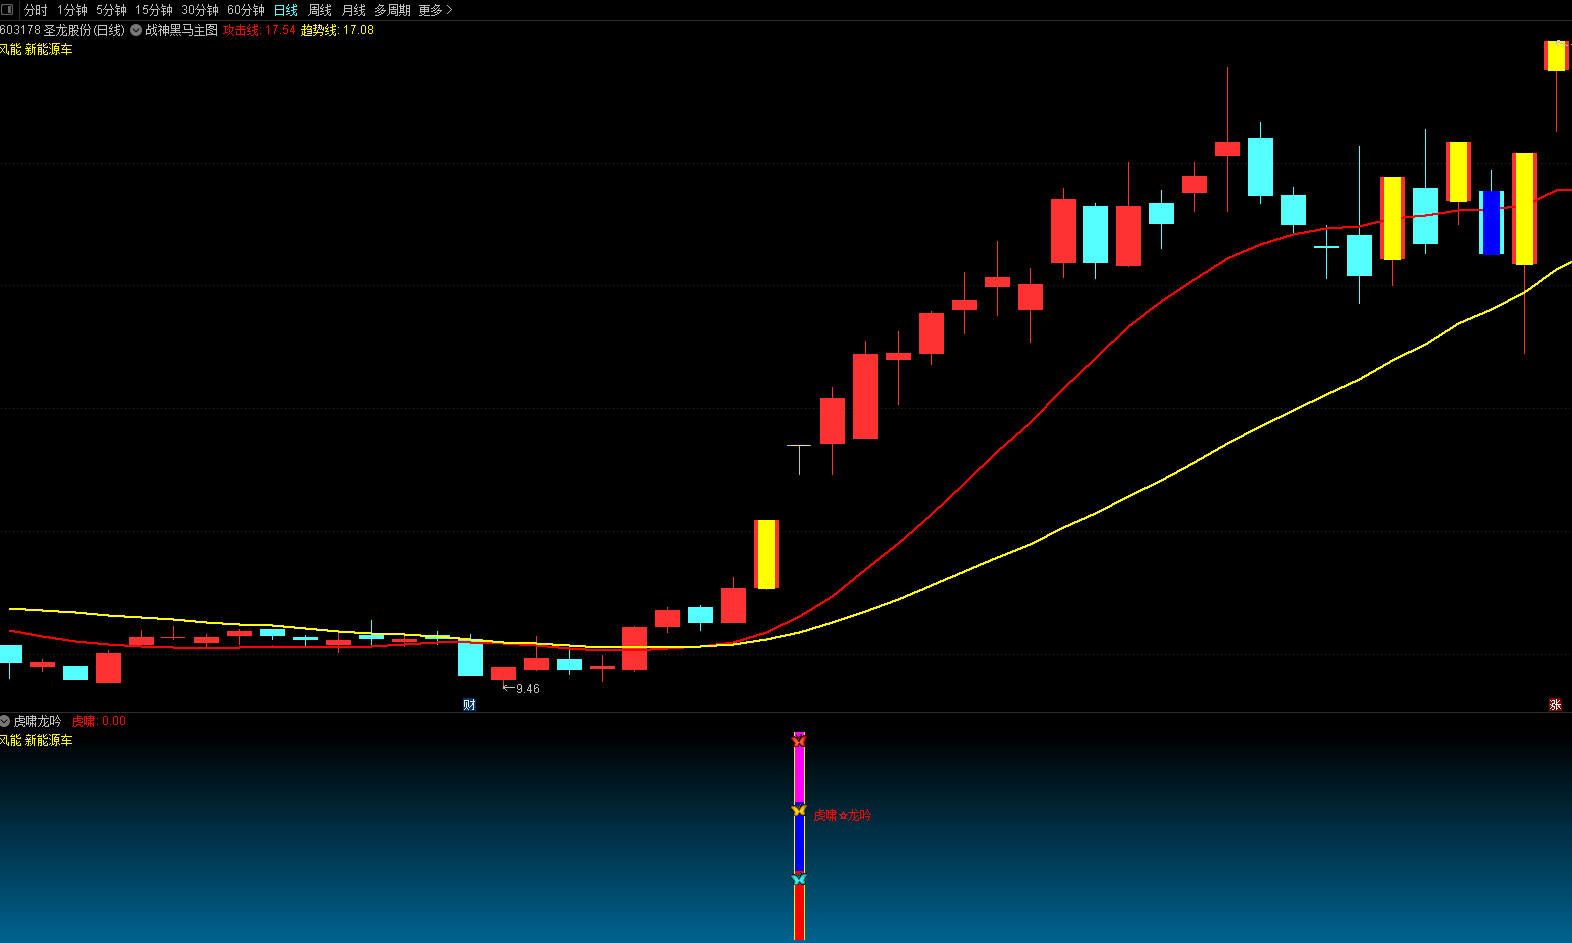Image resolution: width=1572 pixels, height=943 pixels.
Task: Open the 多周期 multi-period view
Action: pos(392,10)
